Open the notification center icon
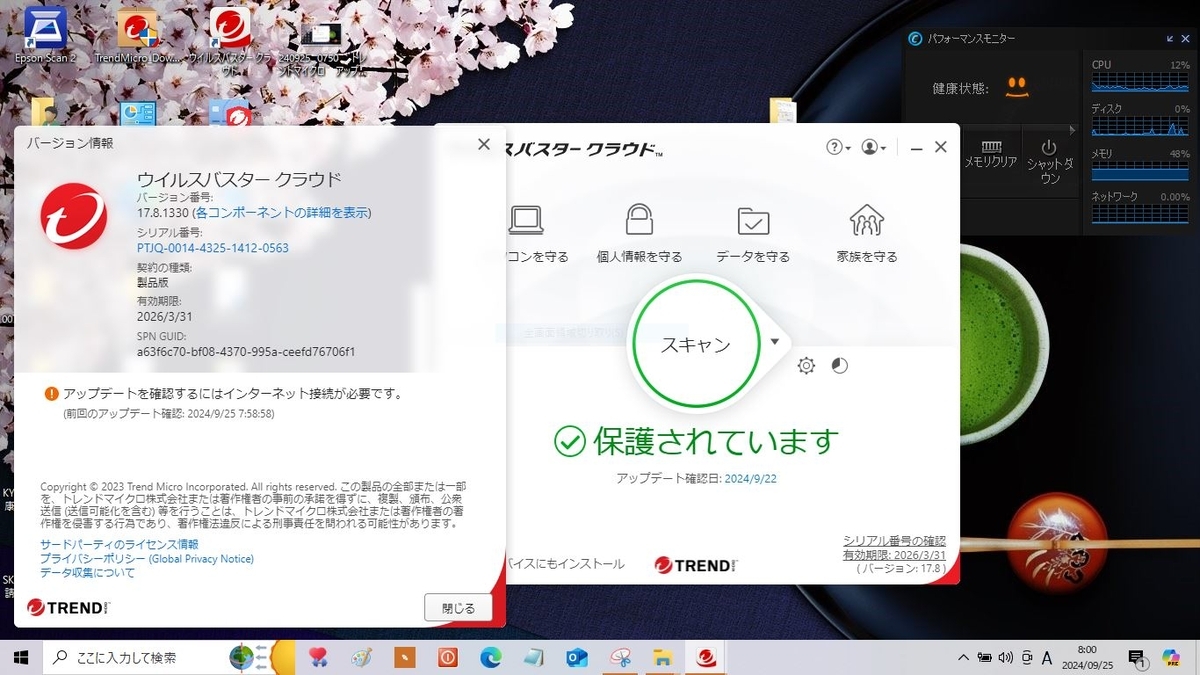This screenshot has width=1200, height=675. coord(1139,658)
